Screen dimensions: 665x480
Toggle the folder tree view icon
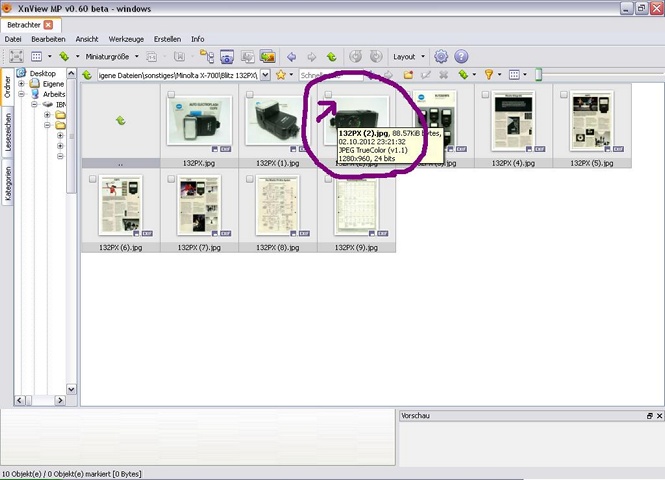pyautogui.click(x=207, y=56)
